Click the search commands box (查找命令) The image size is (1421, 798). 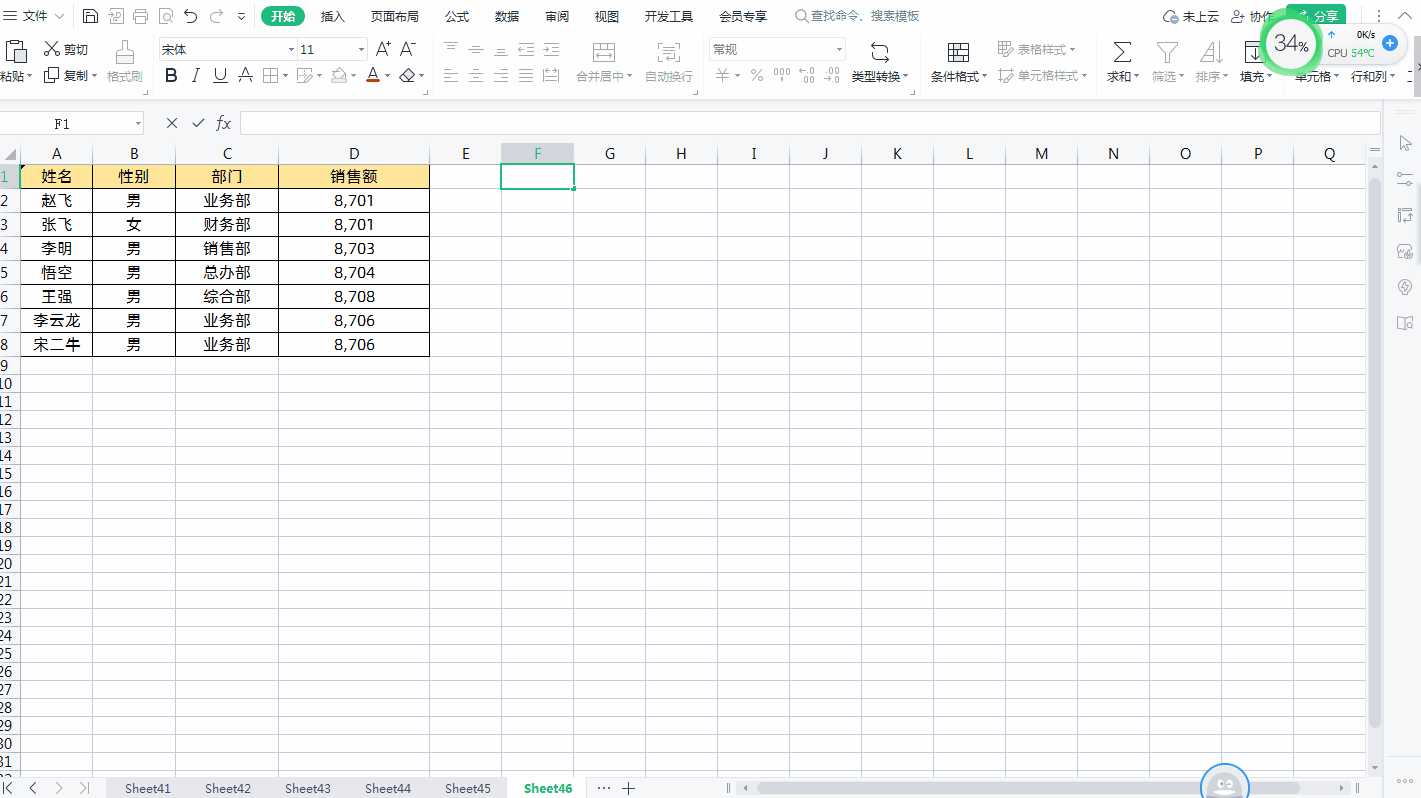857,16
